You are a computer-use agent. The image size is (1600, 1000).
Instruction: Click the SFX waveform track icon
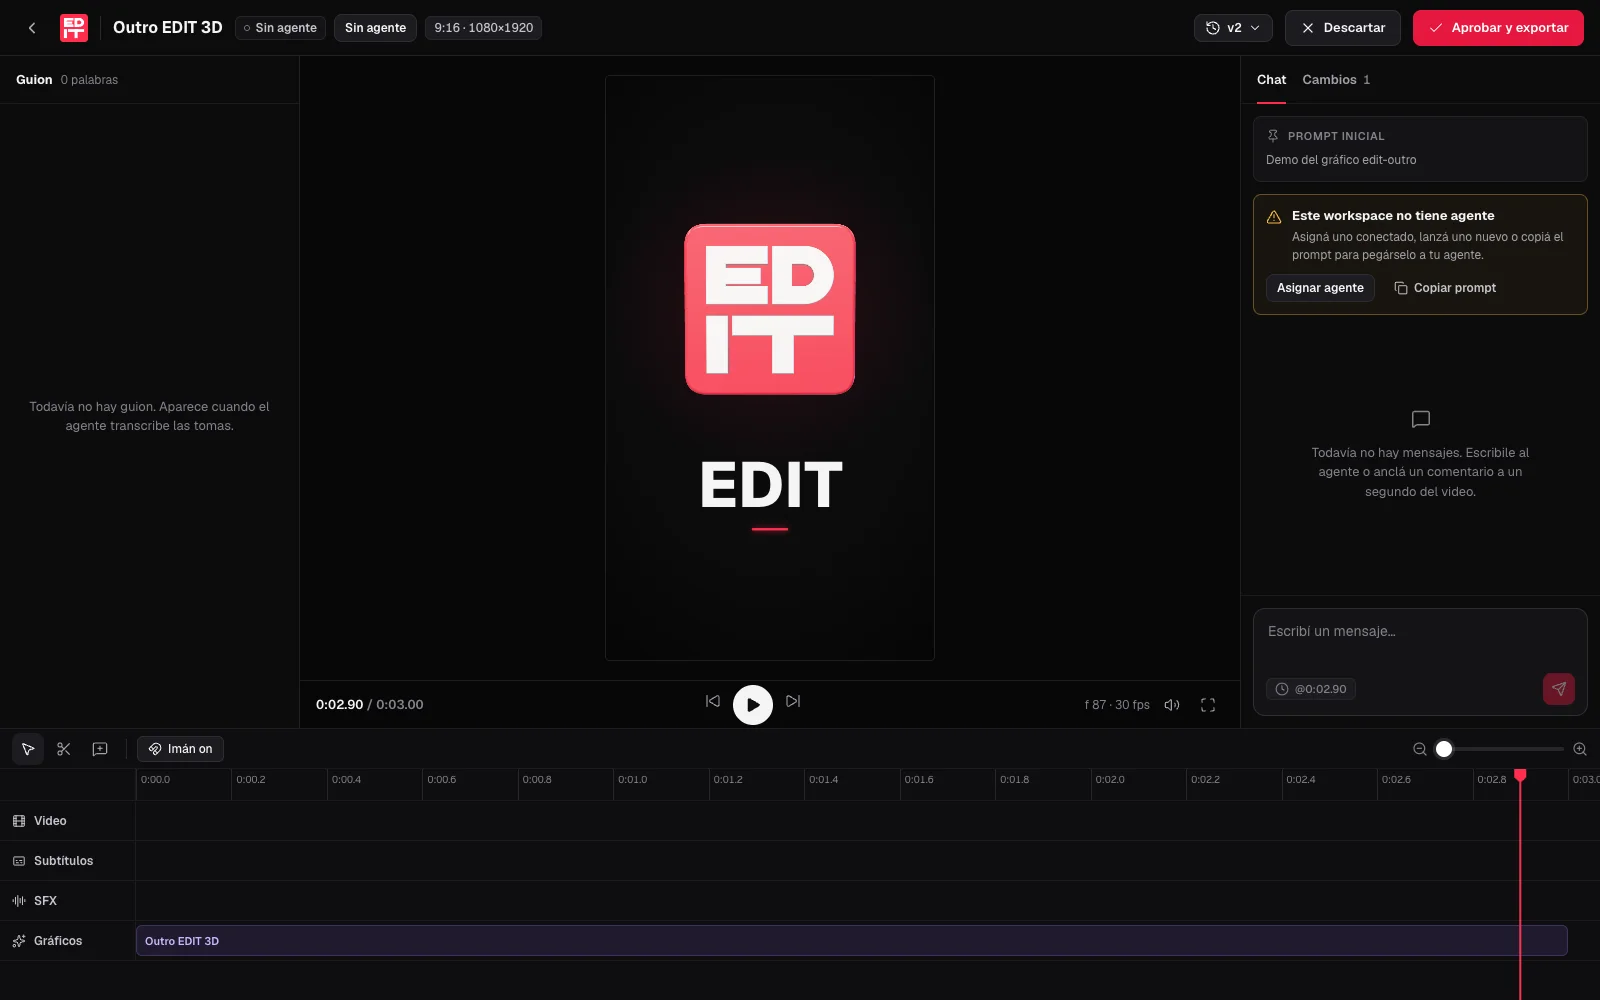pos(19,901)
